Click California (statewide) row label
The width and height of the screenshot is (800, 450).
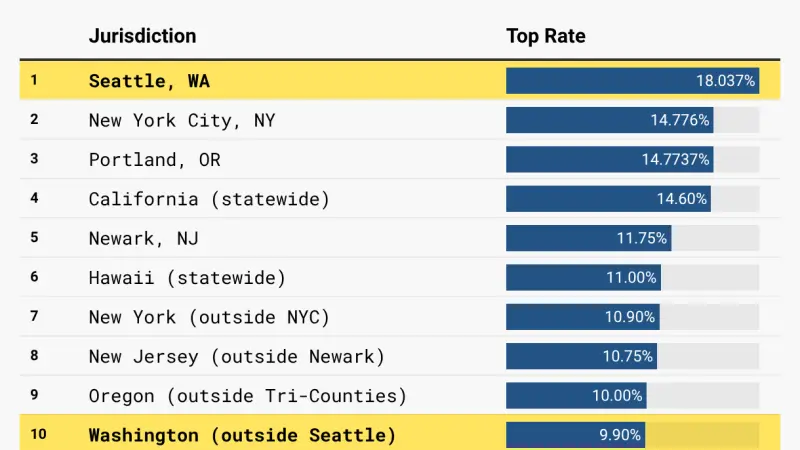pyautogui.click(x=209, y=199)
